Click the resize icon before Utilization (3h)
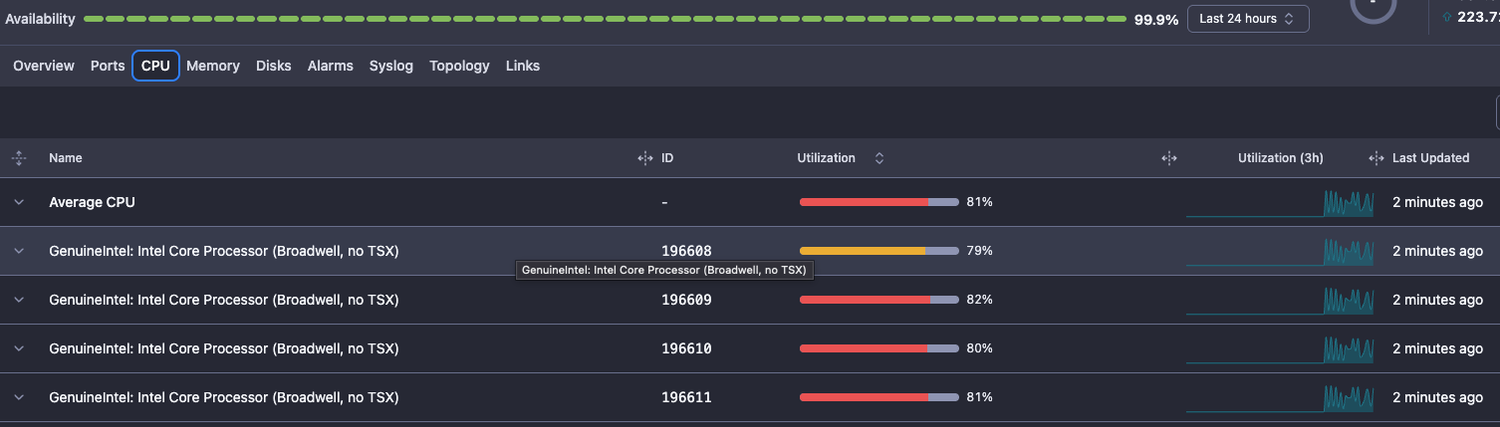This screenshot has width=1500, height=427. (x=1168, y=158)
